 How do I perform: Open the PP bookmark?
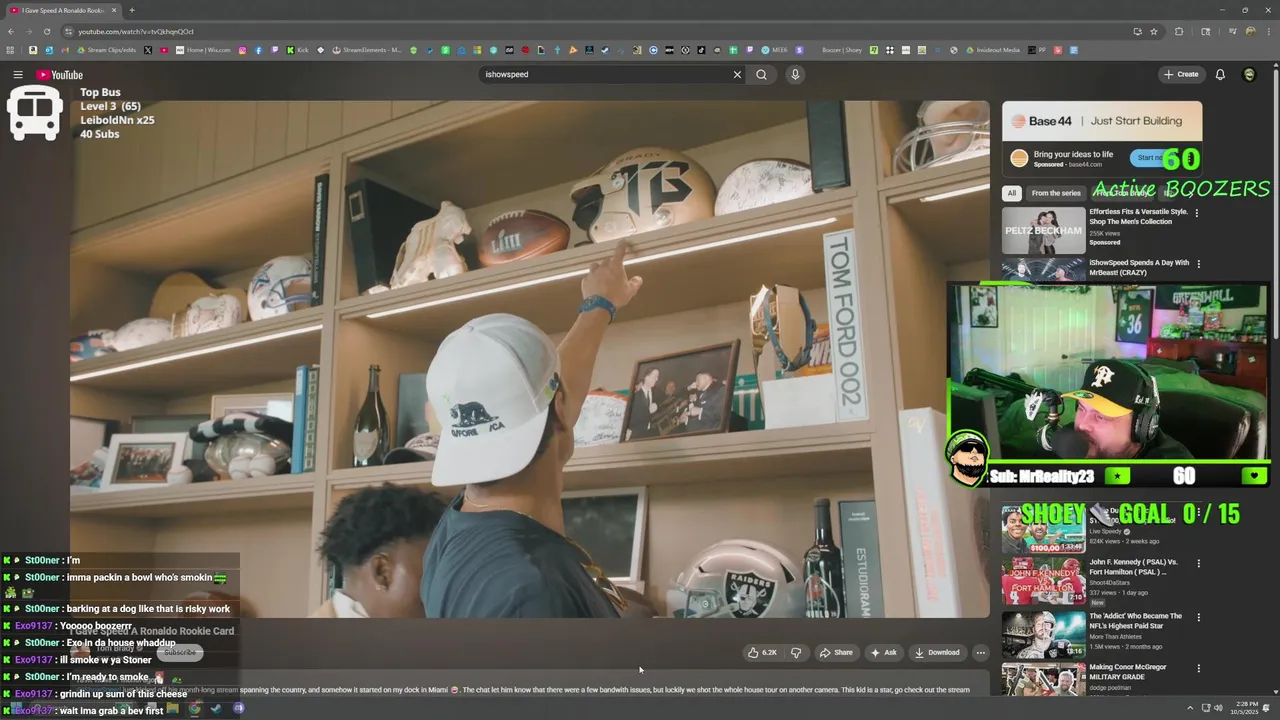click(1038, 50)
